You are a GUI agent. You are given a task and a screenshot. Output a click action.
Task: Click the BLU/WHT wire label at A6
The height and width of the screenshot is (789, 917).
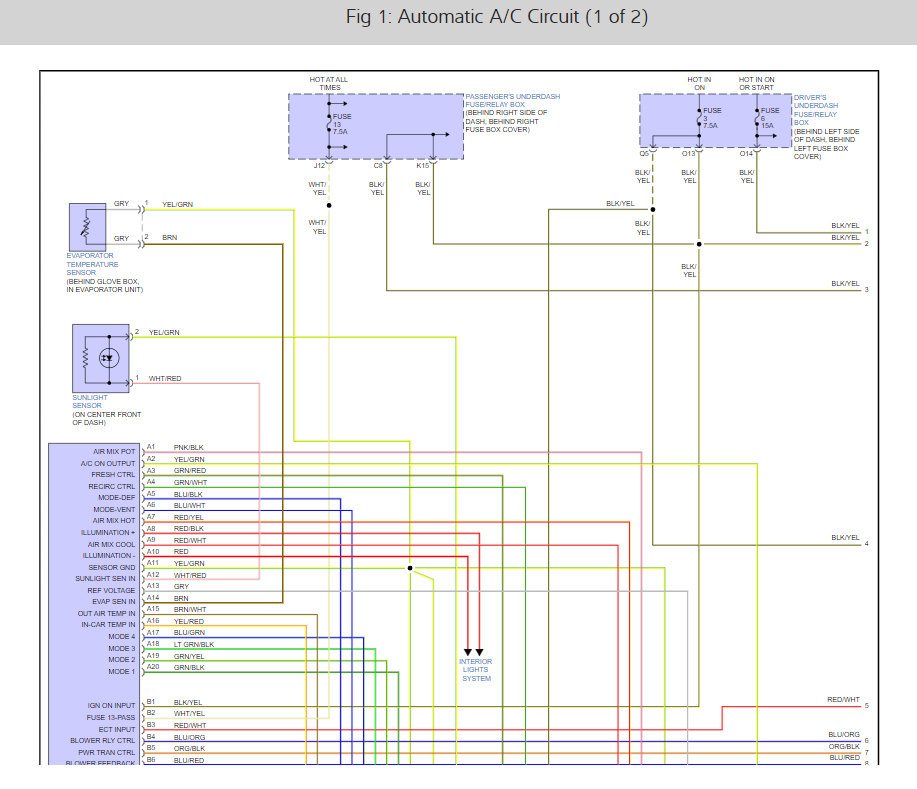tap(189, 505)
